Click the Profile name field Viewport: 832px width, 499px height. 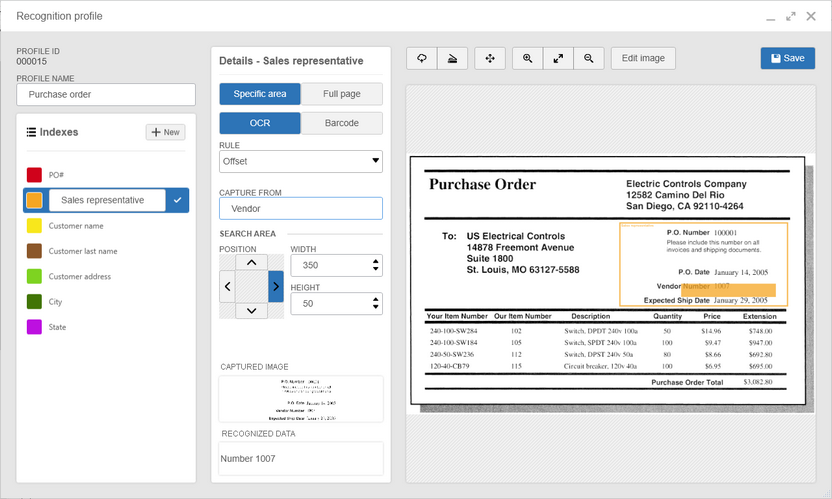coord(106,94)
